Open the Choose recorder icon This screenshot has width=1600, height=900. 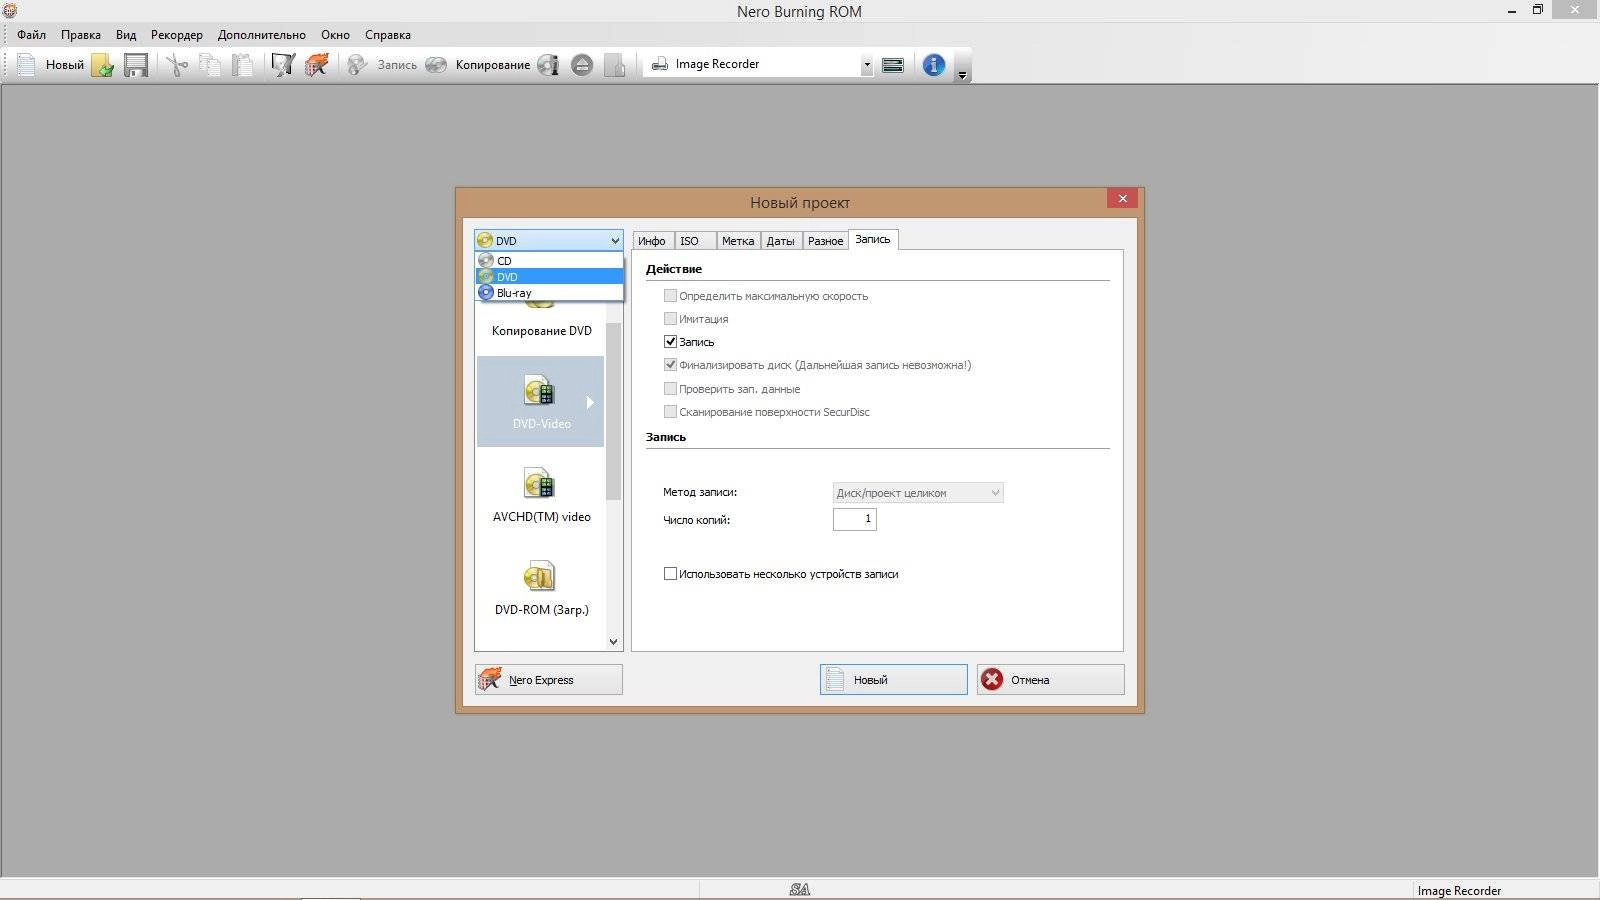coord(893,65)
